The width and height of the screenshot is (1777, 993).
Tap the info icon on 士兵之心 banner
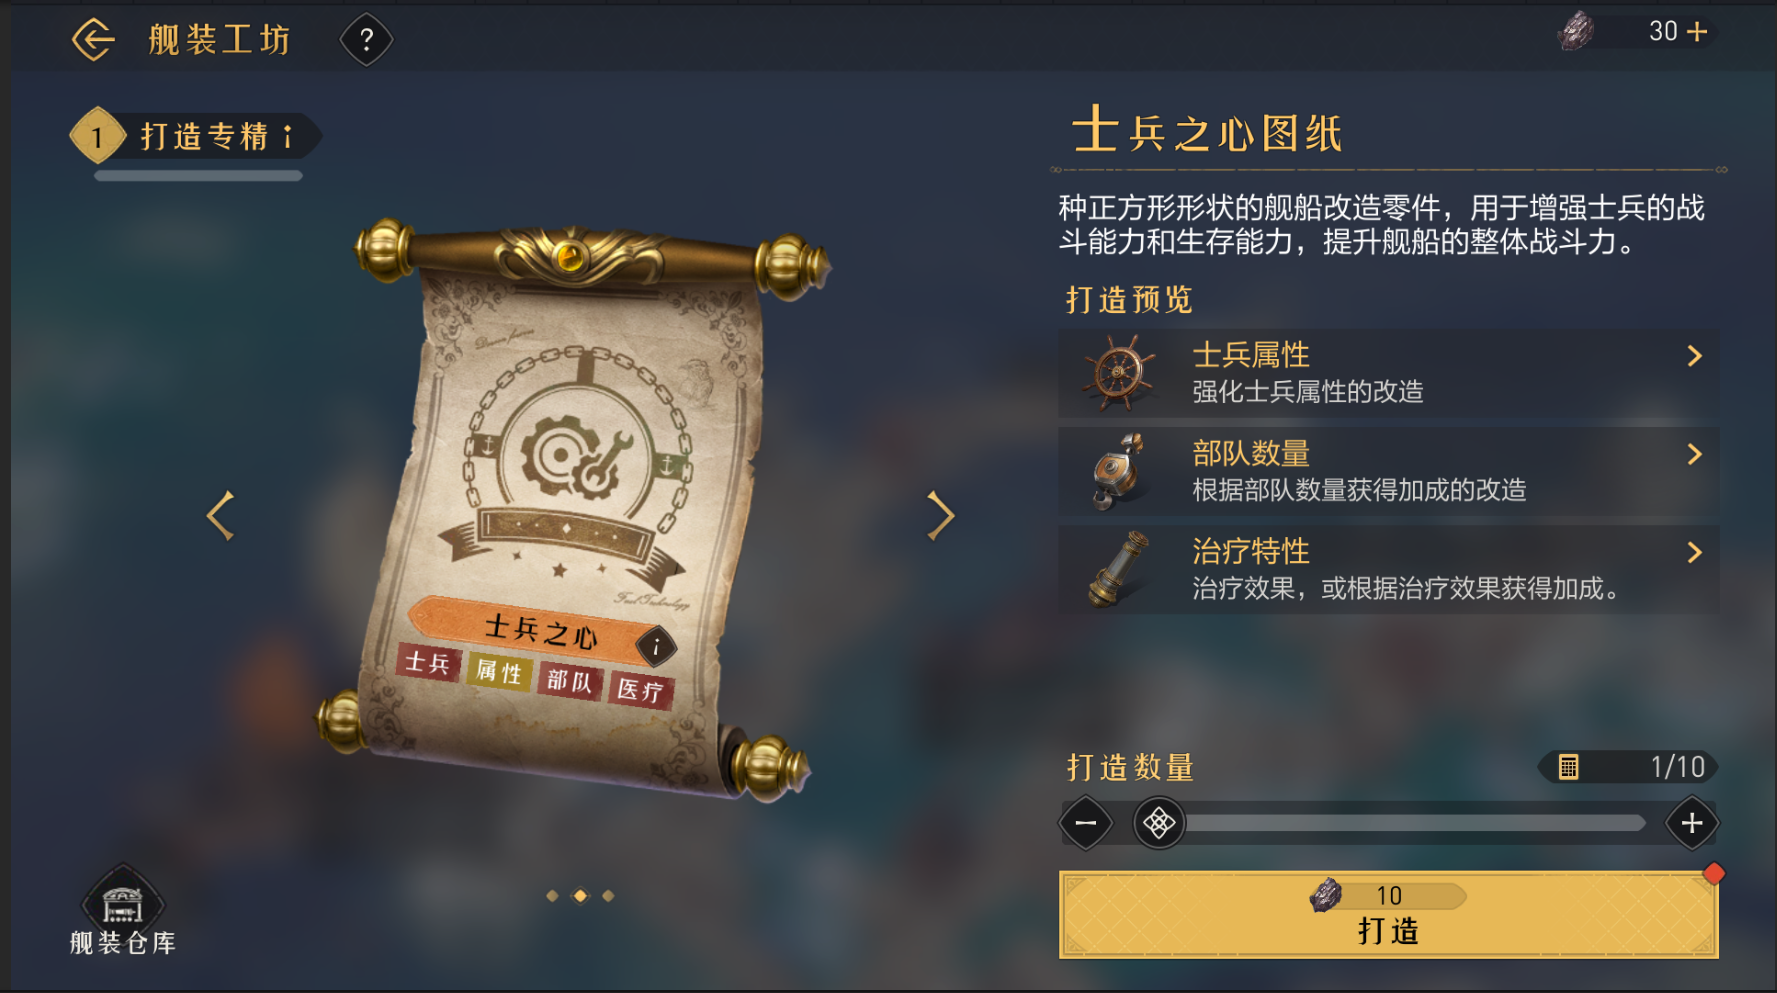coord(656,647)
